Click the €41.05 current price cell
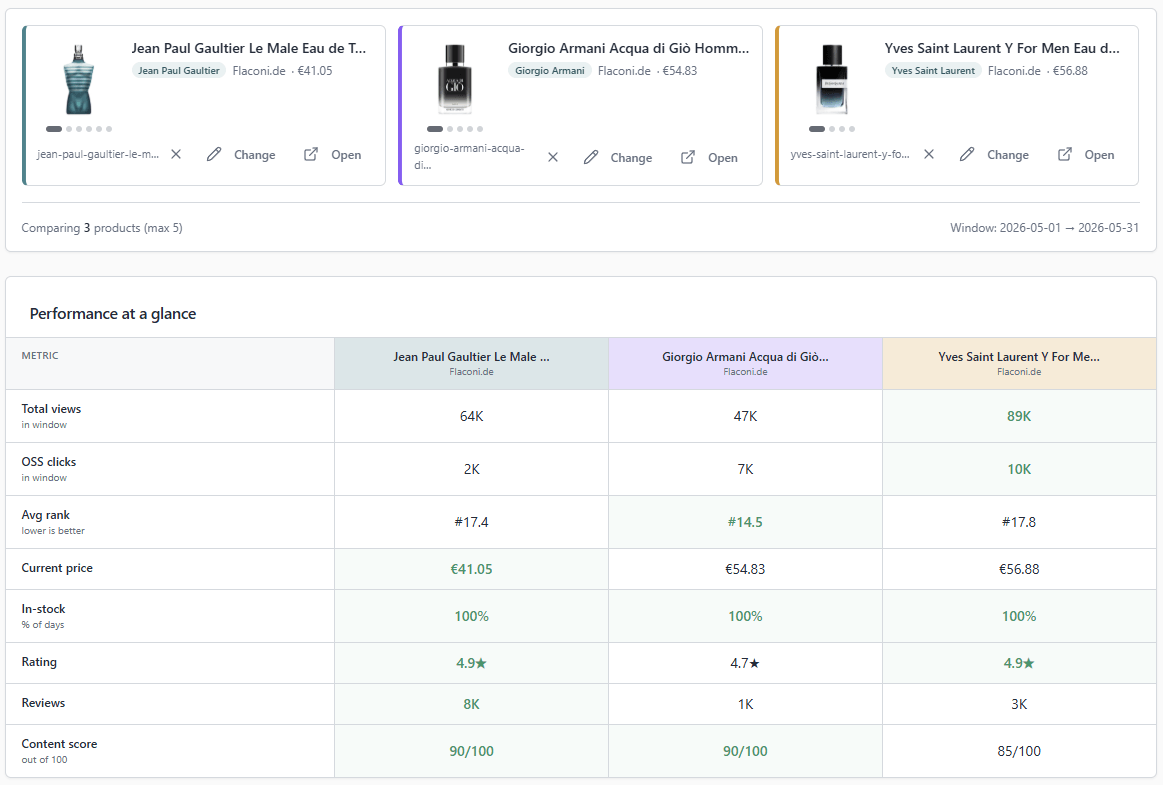Viewport: 1163px width, 785px height. coord(472,569)
